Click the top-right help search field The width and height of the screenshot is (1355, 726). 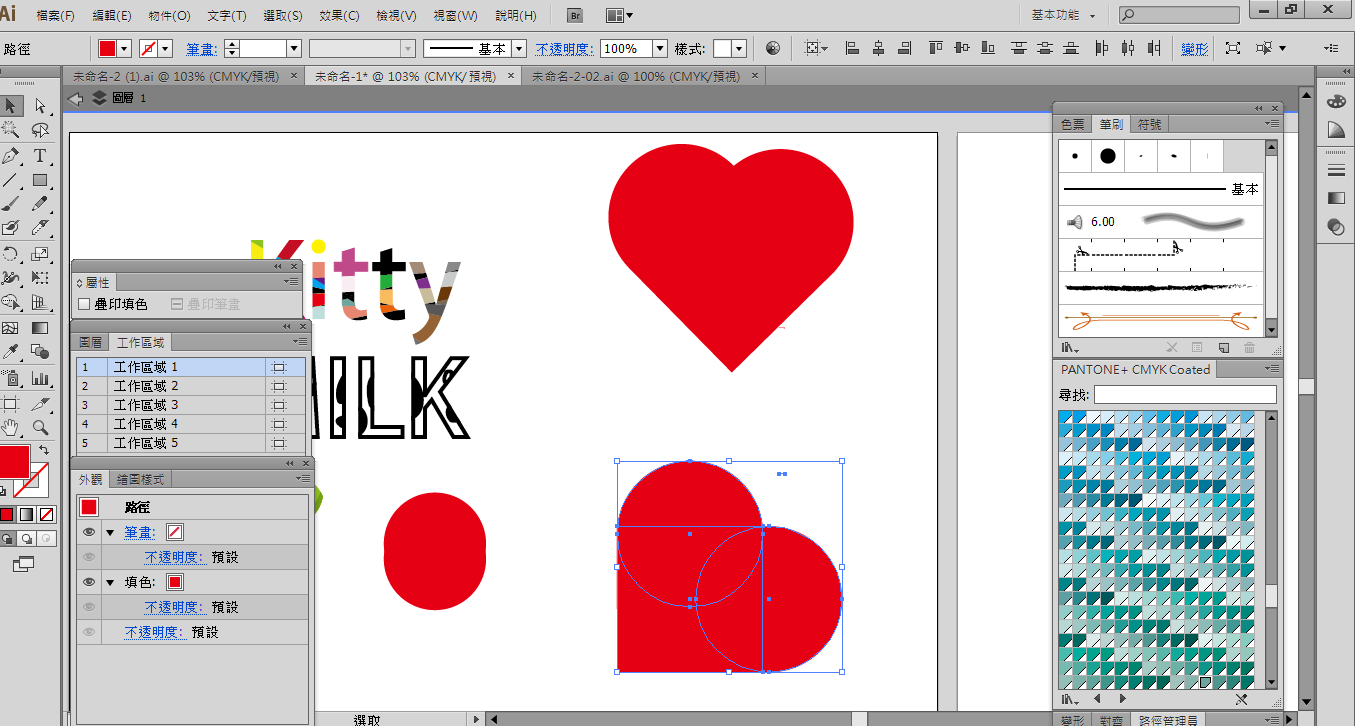pos(1179,15)
